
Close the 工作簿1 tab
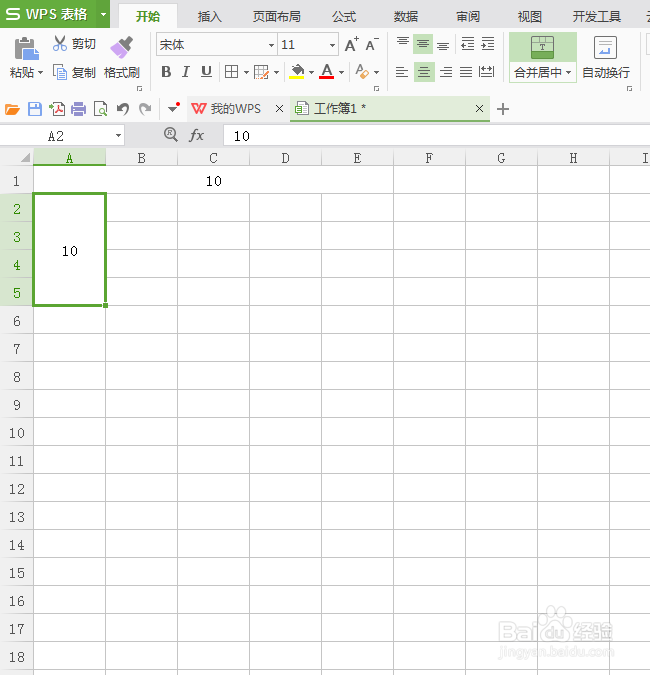479,108
